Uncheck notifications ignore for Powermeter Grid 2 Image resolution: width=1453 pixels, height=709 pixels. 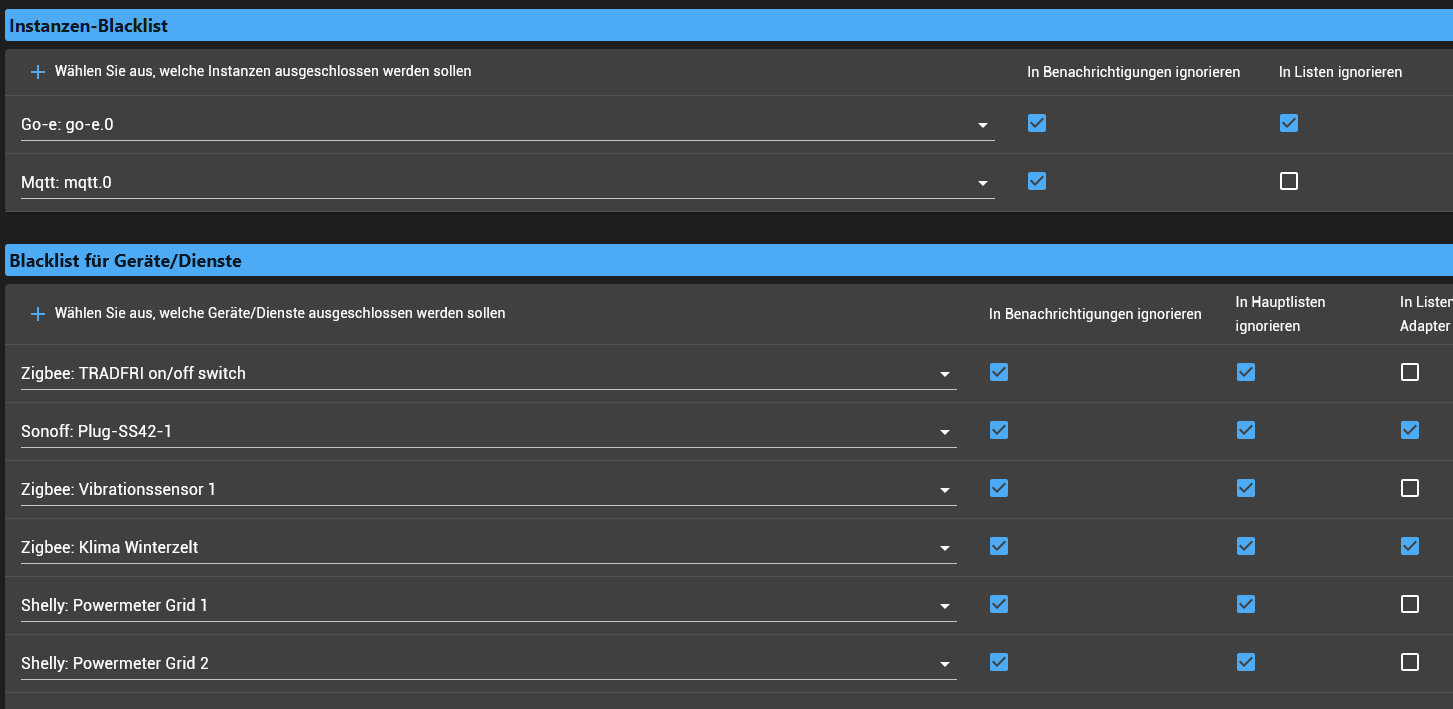[999, 662]
